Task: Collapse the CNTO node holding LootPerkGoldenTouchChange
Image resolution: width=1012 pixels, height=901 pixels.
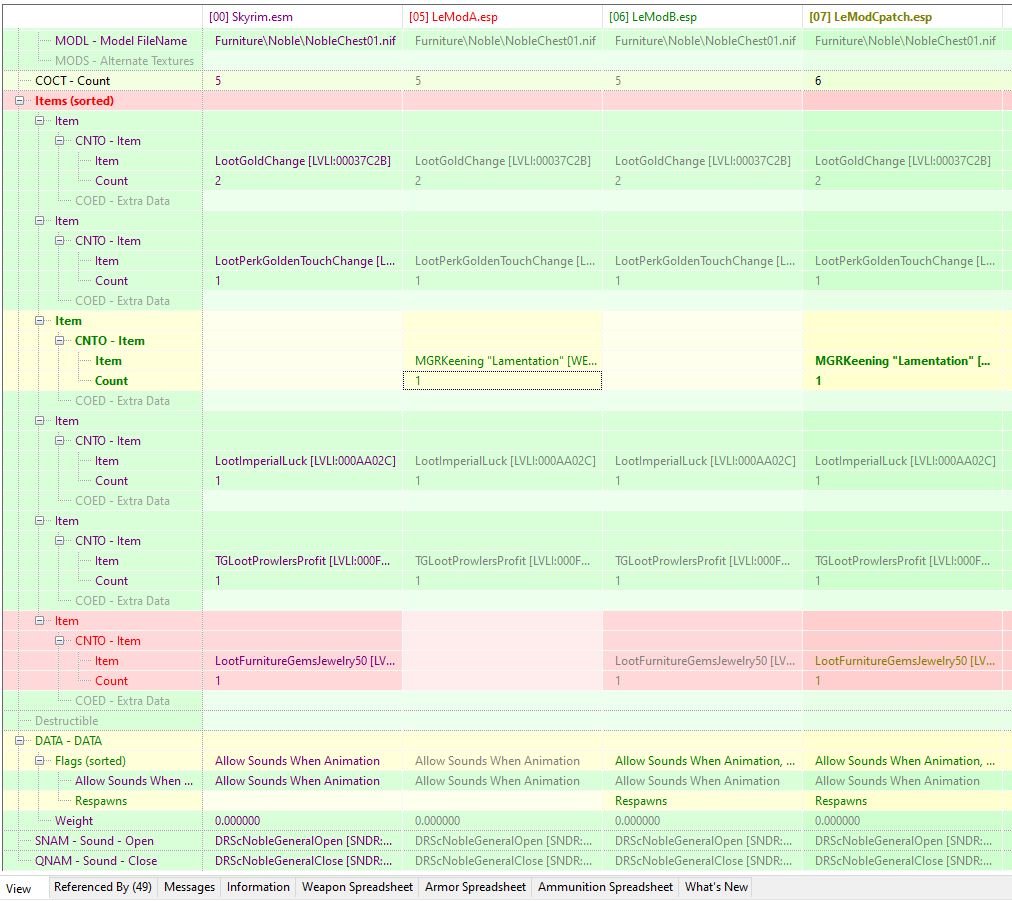Action: 59,240
